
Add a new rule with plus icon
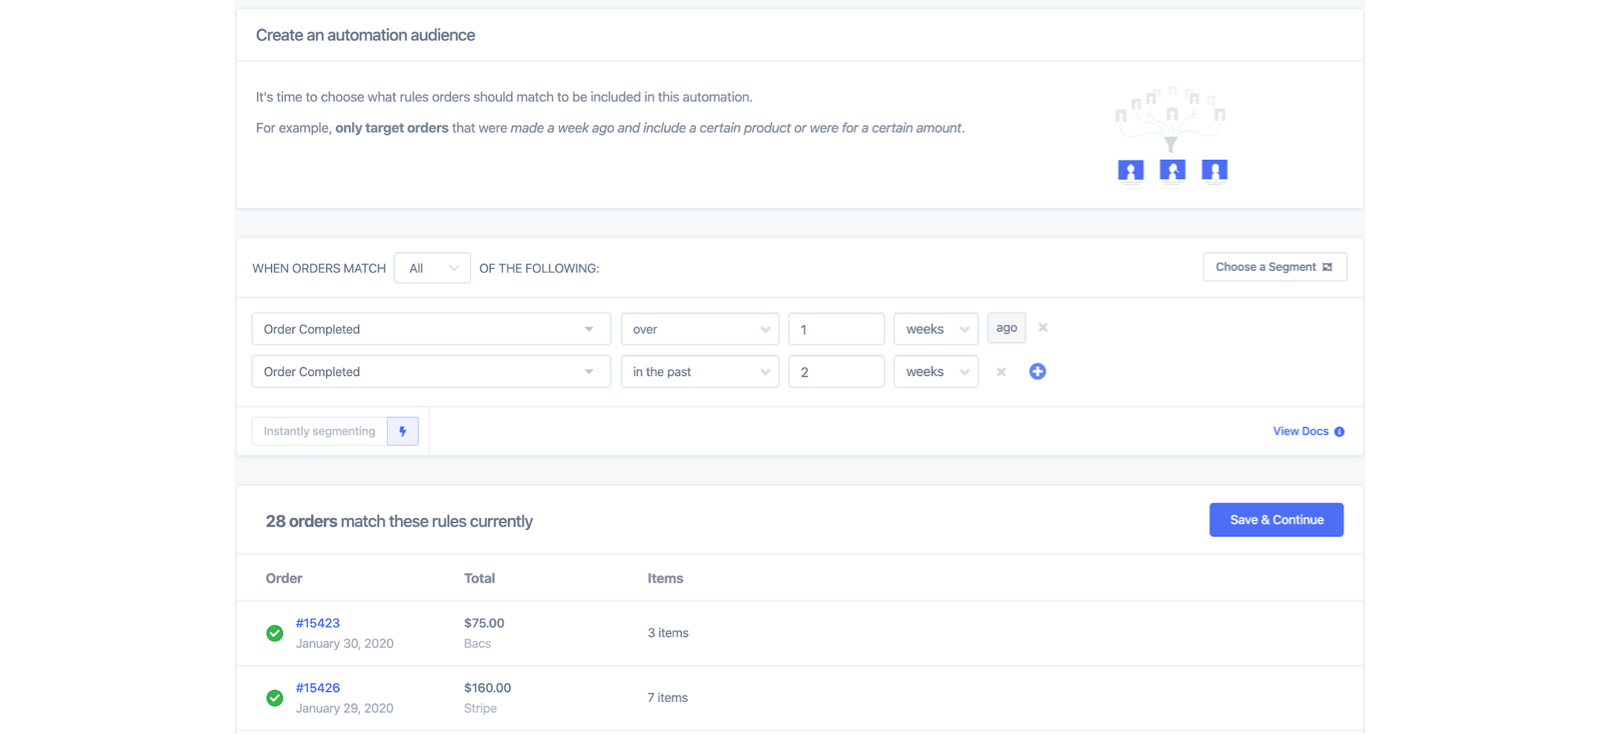(1037, 372)
